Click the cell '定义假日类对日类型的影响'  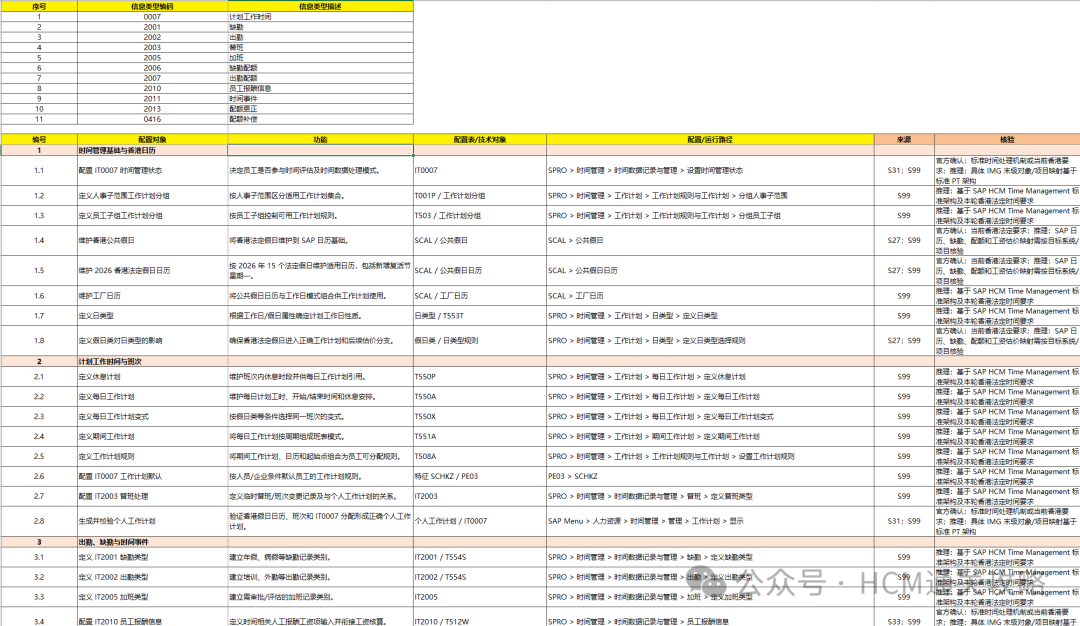(152, 340)
